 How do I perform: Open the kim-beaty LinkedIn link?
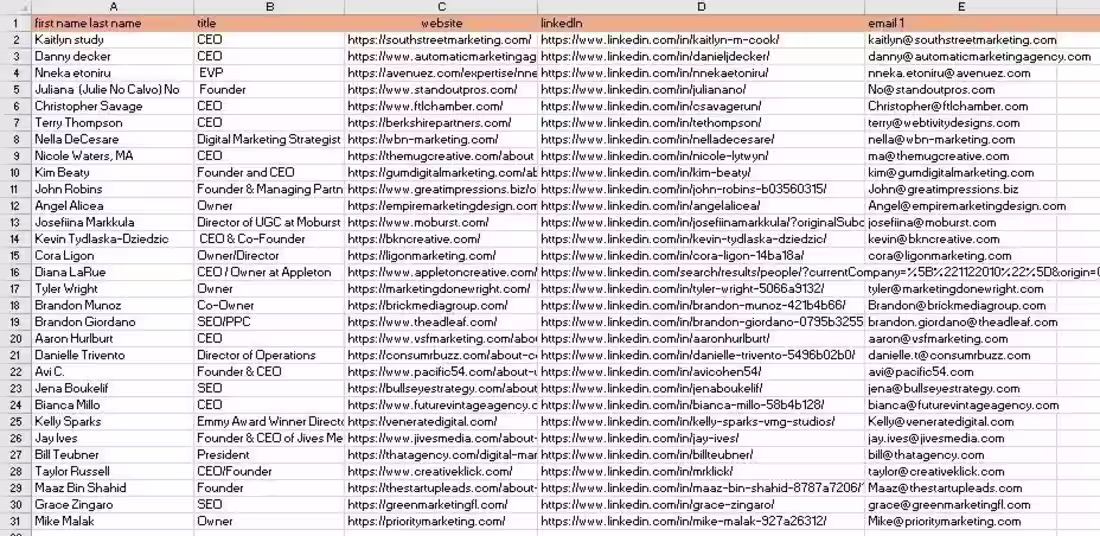646,173
